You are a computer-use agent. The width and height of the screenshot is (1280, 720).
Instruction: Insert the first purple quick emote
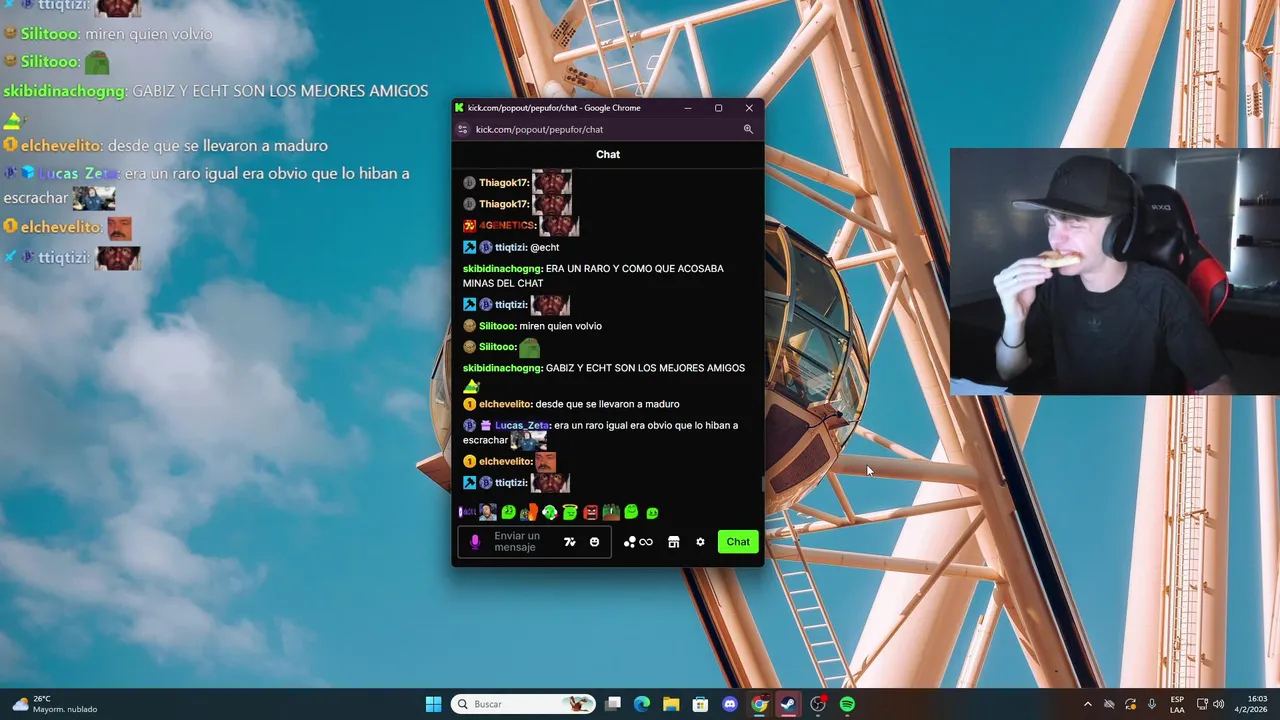coord(467,512)
